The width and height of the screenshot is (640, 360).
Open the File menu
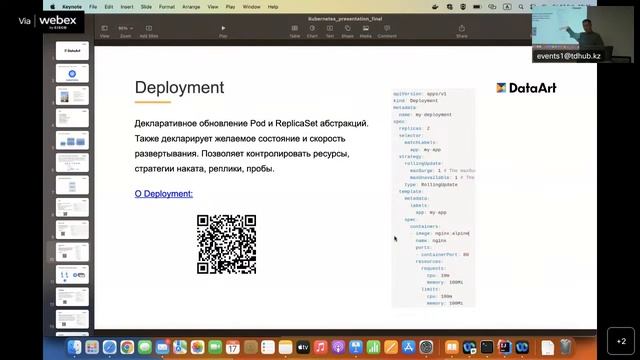pos(93,7)
